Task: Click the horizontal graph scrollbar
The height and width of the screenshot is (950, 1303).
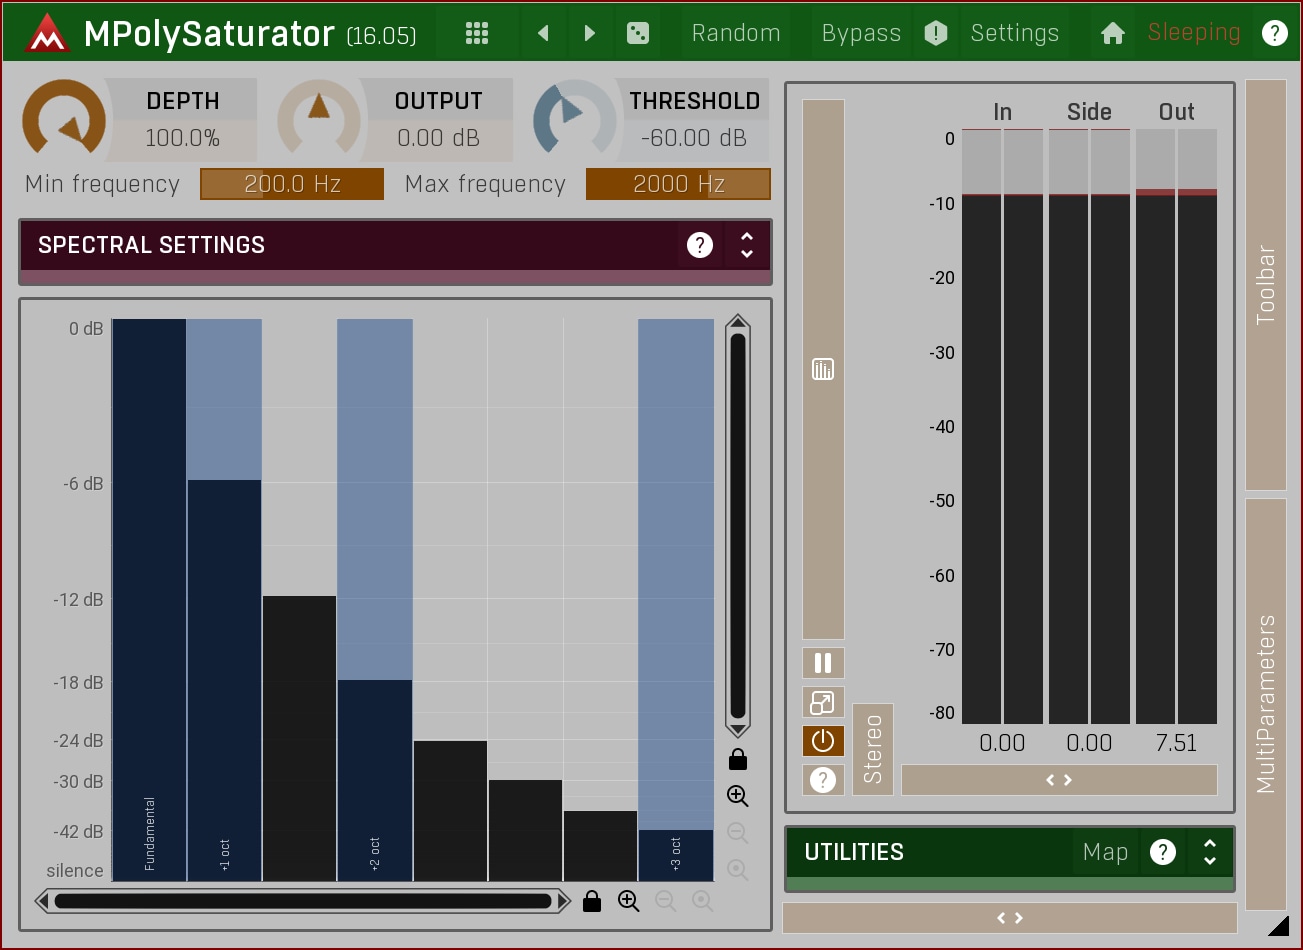Action: tap(303, 901)
